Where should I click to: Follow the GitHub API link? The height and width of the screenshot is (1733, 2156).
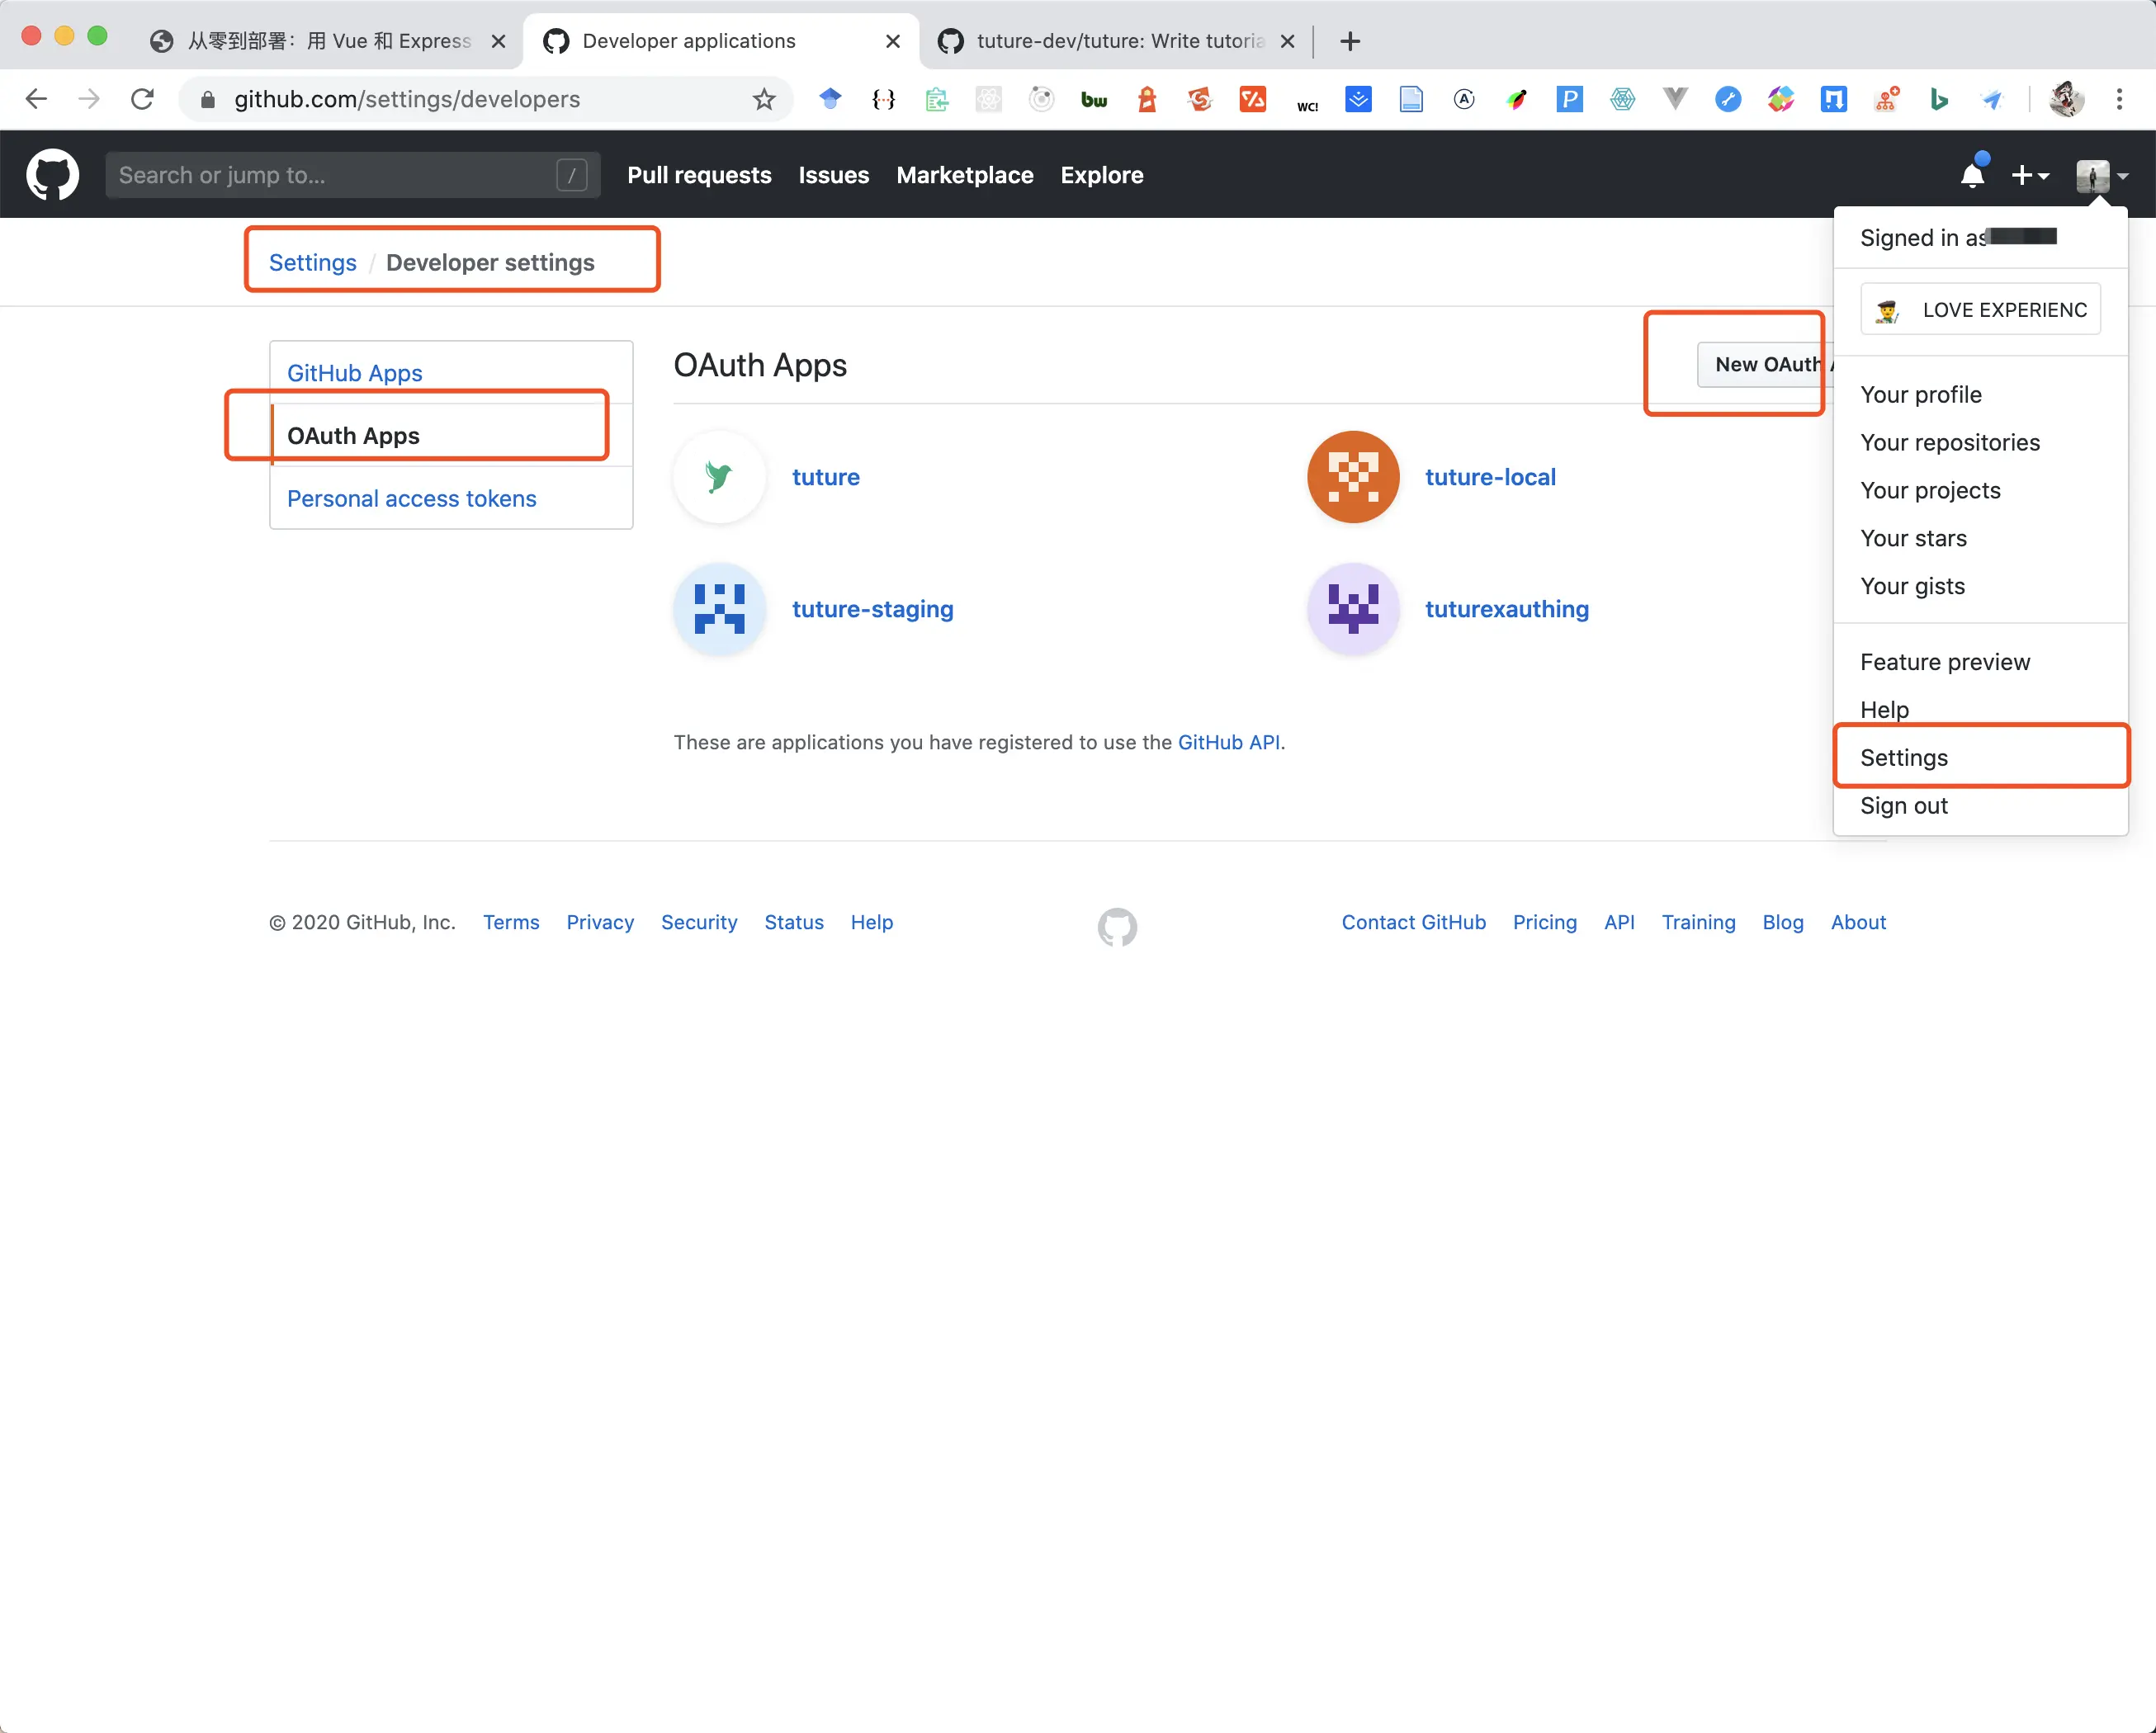pyautogui.click(x=1228, y=742)
